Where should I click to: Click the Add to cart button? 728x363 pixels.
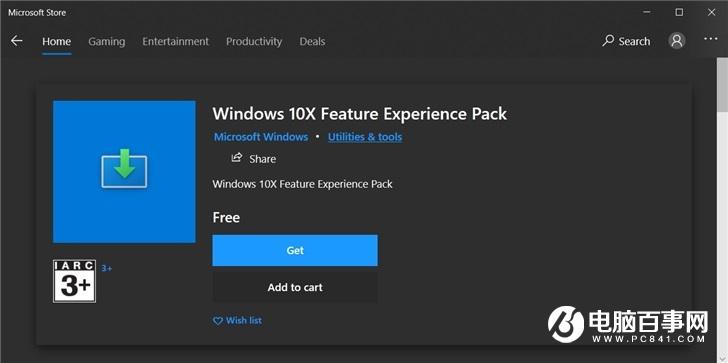295,287
